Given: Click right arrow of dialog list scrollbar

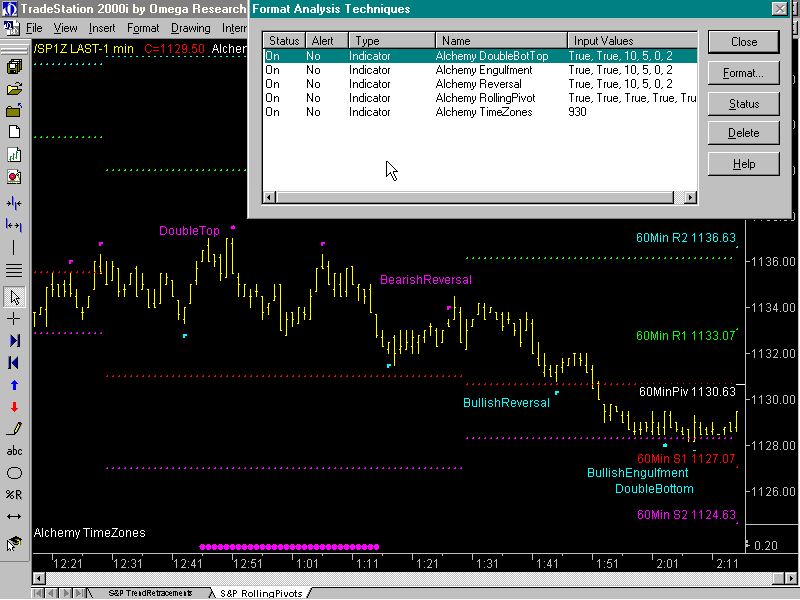Looking at the screenshot, I should pyautogui.click(x=690, y=197).
